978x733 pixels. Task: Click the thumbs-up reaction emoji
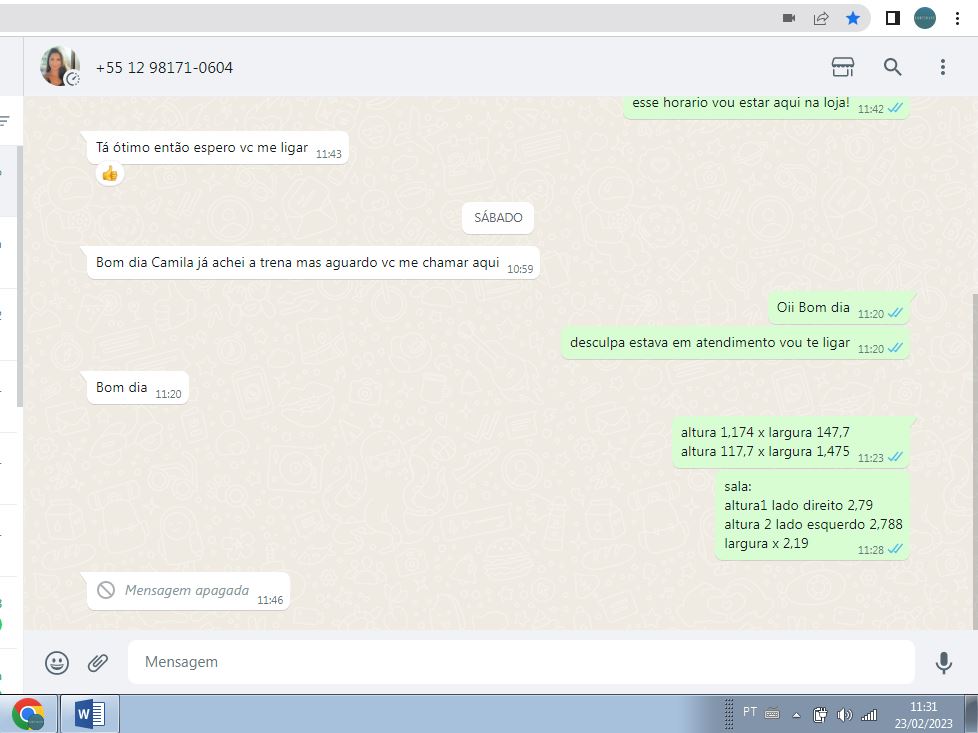pos(110,173)
